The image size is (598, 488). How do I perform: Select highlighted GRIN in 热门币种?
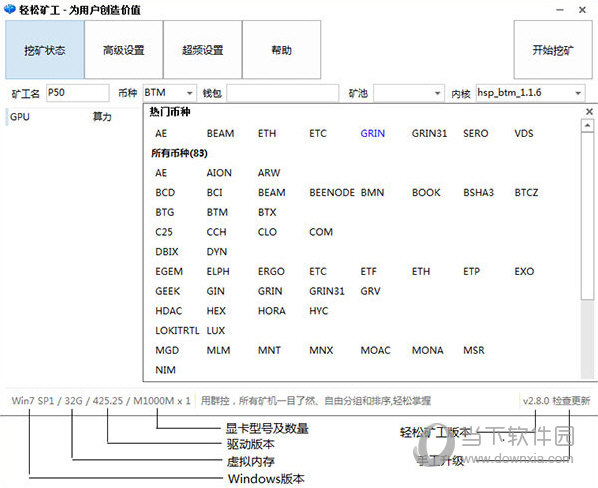[373, 133]
